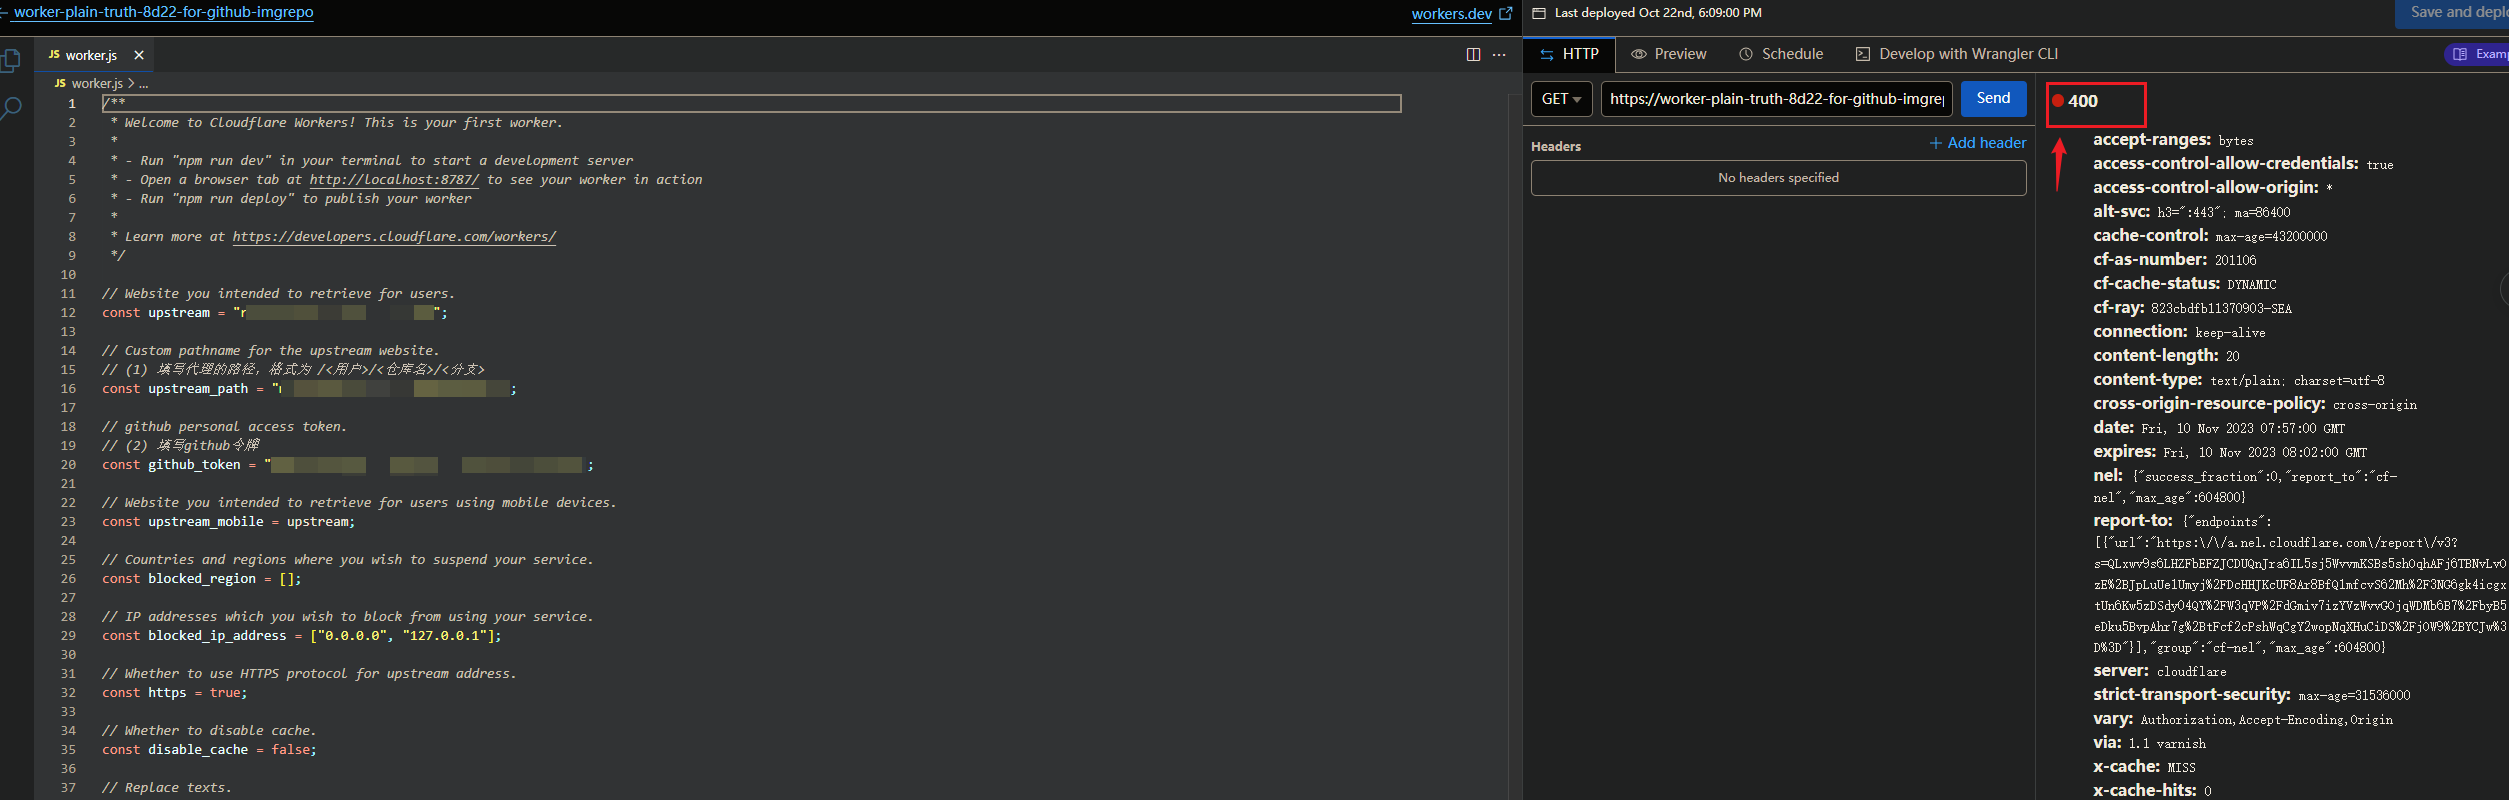Screen dimensions: 2509x800
Task: Click the server: cloudflare header
Action: [2159, 671]
